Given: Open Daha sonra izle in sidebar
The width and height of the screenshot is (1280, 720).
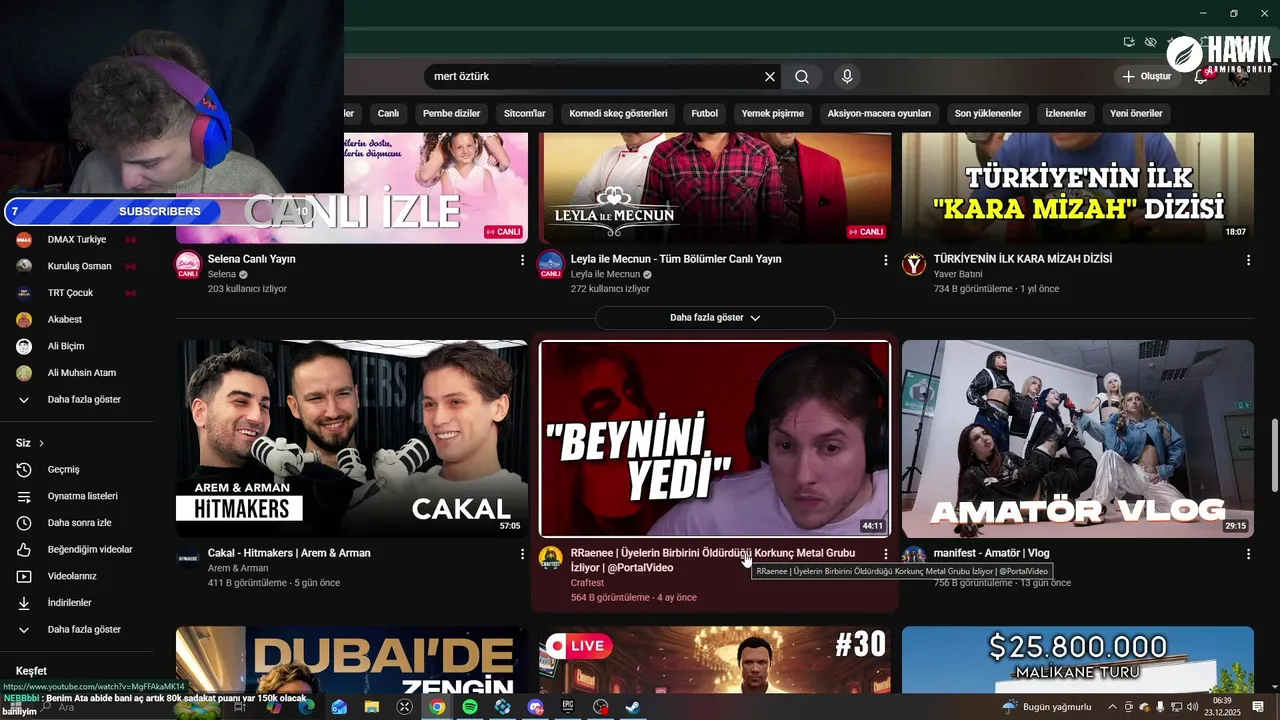Looking at the screenshot, I should pos(80,523).
